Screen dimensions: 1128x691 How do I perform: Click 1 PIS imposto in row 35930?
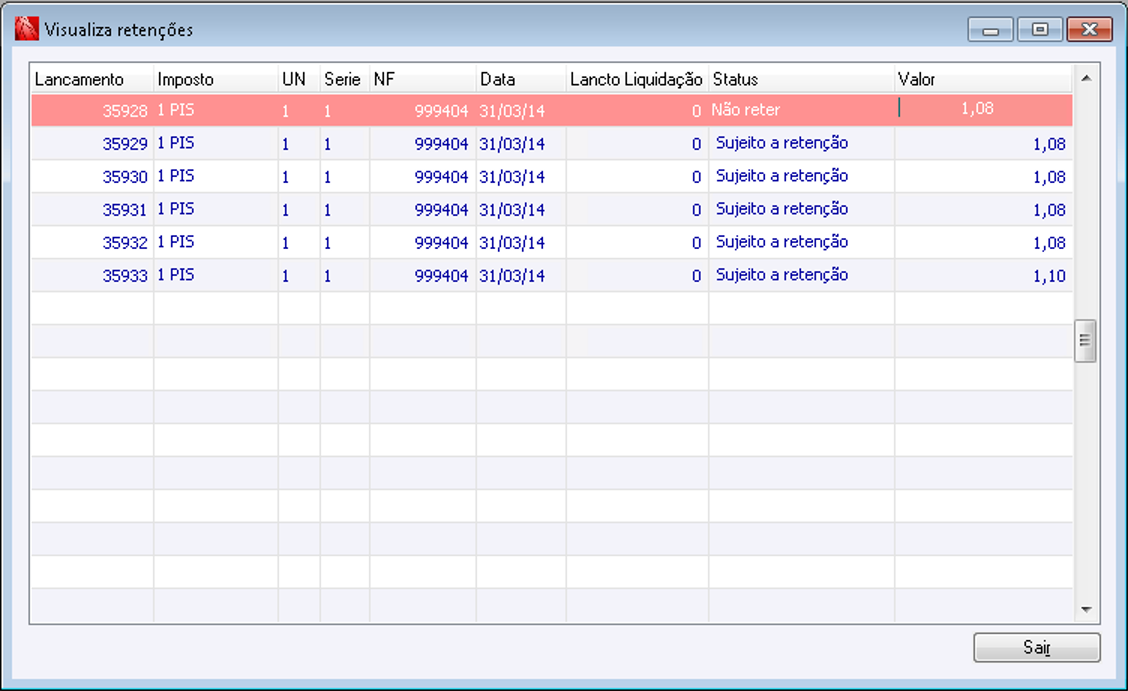(x=176, y=176)
